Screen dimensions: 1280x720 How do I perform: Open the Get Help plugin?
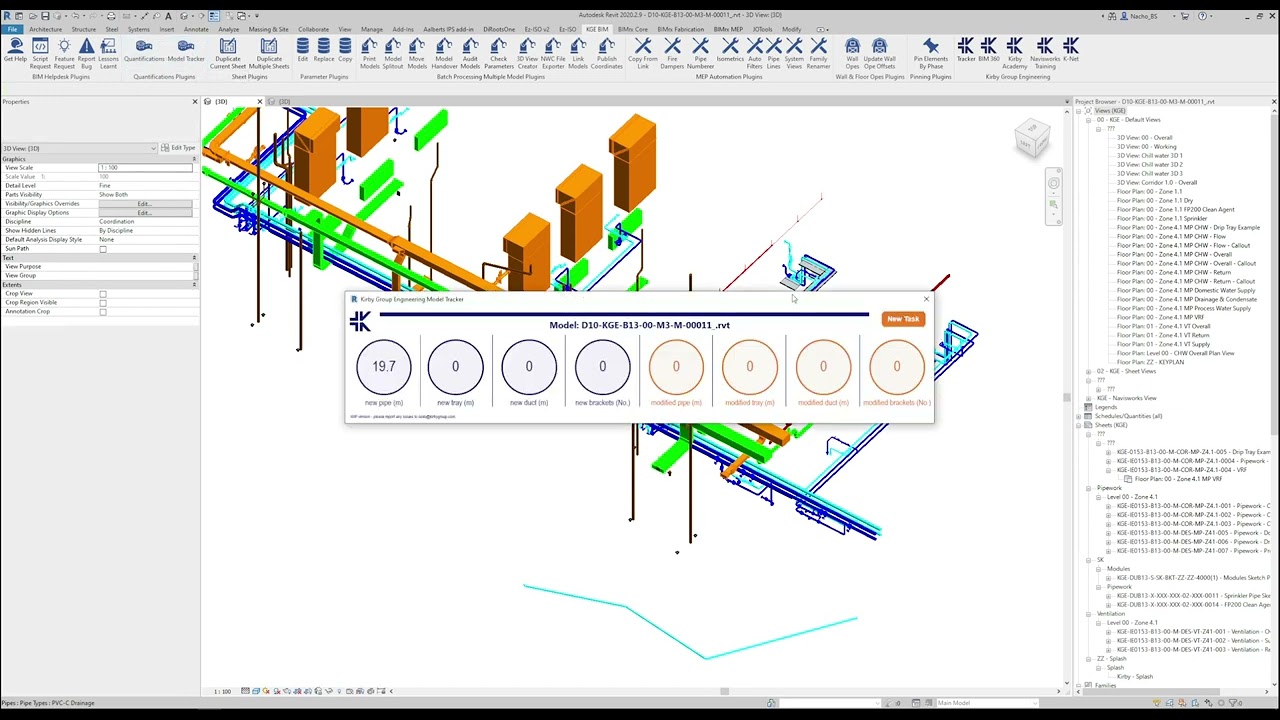[x=15, y=52]
